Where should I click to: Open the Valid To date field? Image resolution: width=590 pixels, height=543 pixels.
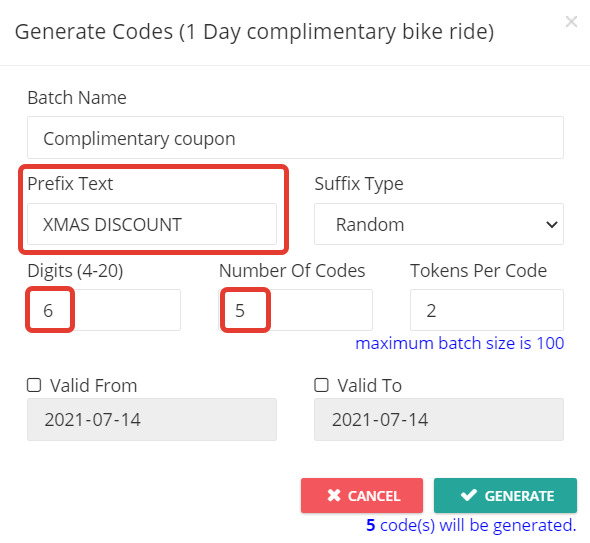click(x=439, y=420)
